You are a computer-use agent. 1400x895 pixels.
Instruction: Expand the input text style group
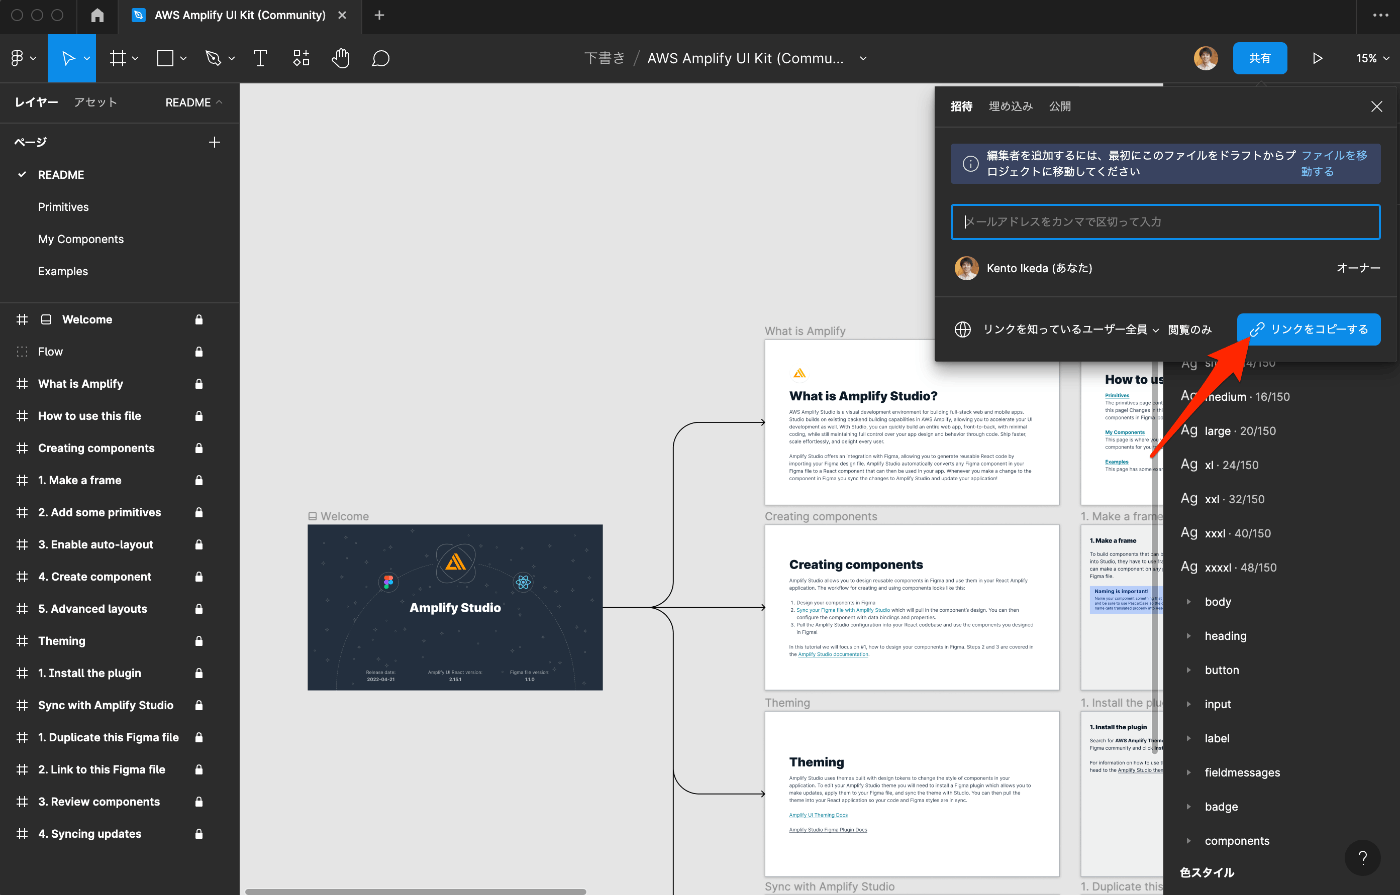click(x=1188, y=704)
